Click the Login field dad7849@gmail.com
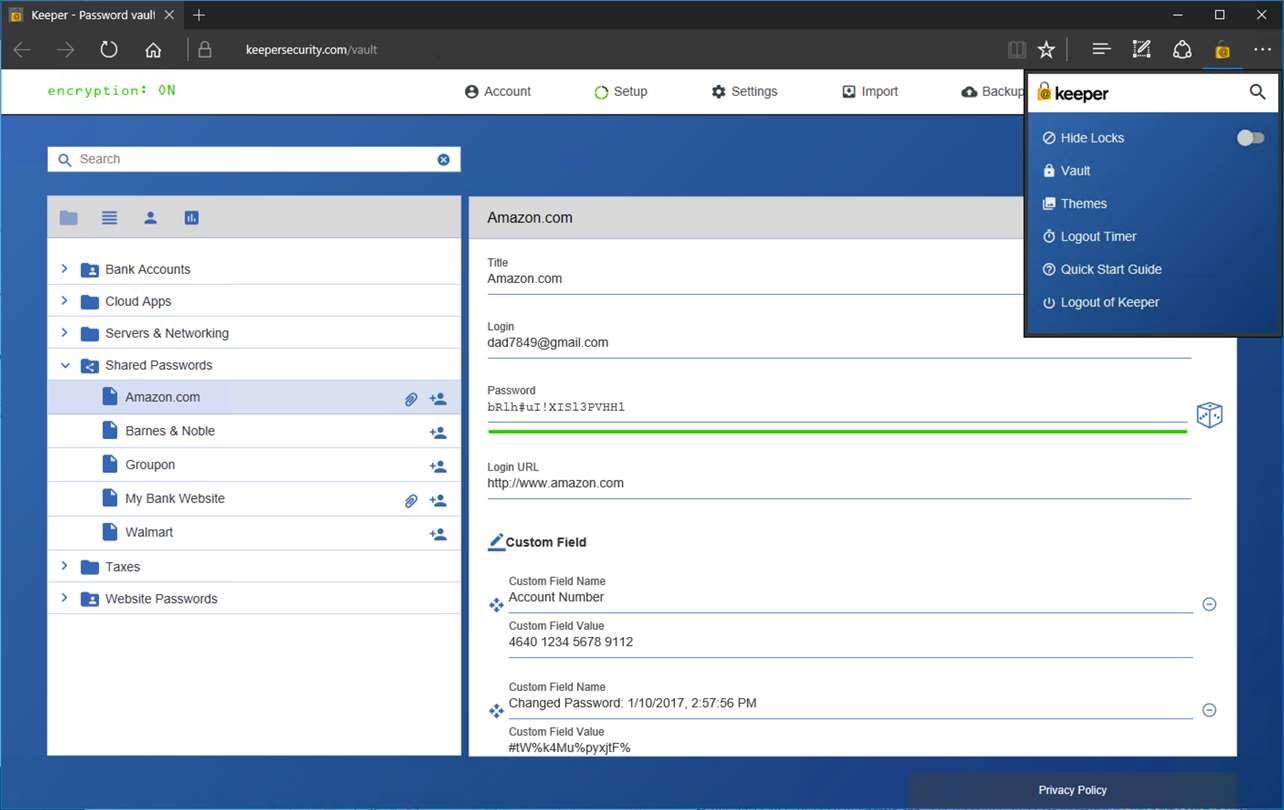Viewport: 1284px width, 810px height. click(547, 343)
